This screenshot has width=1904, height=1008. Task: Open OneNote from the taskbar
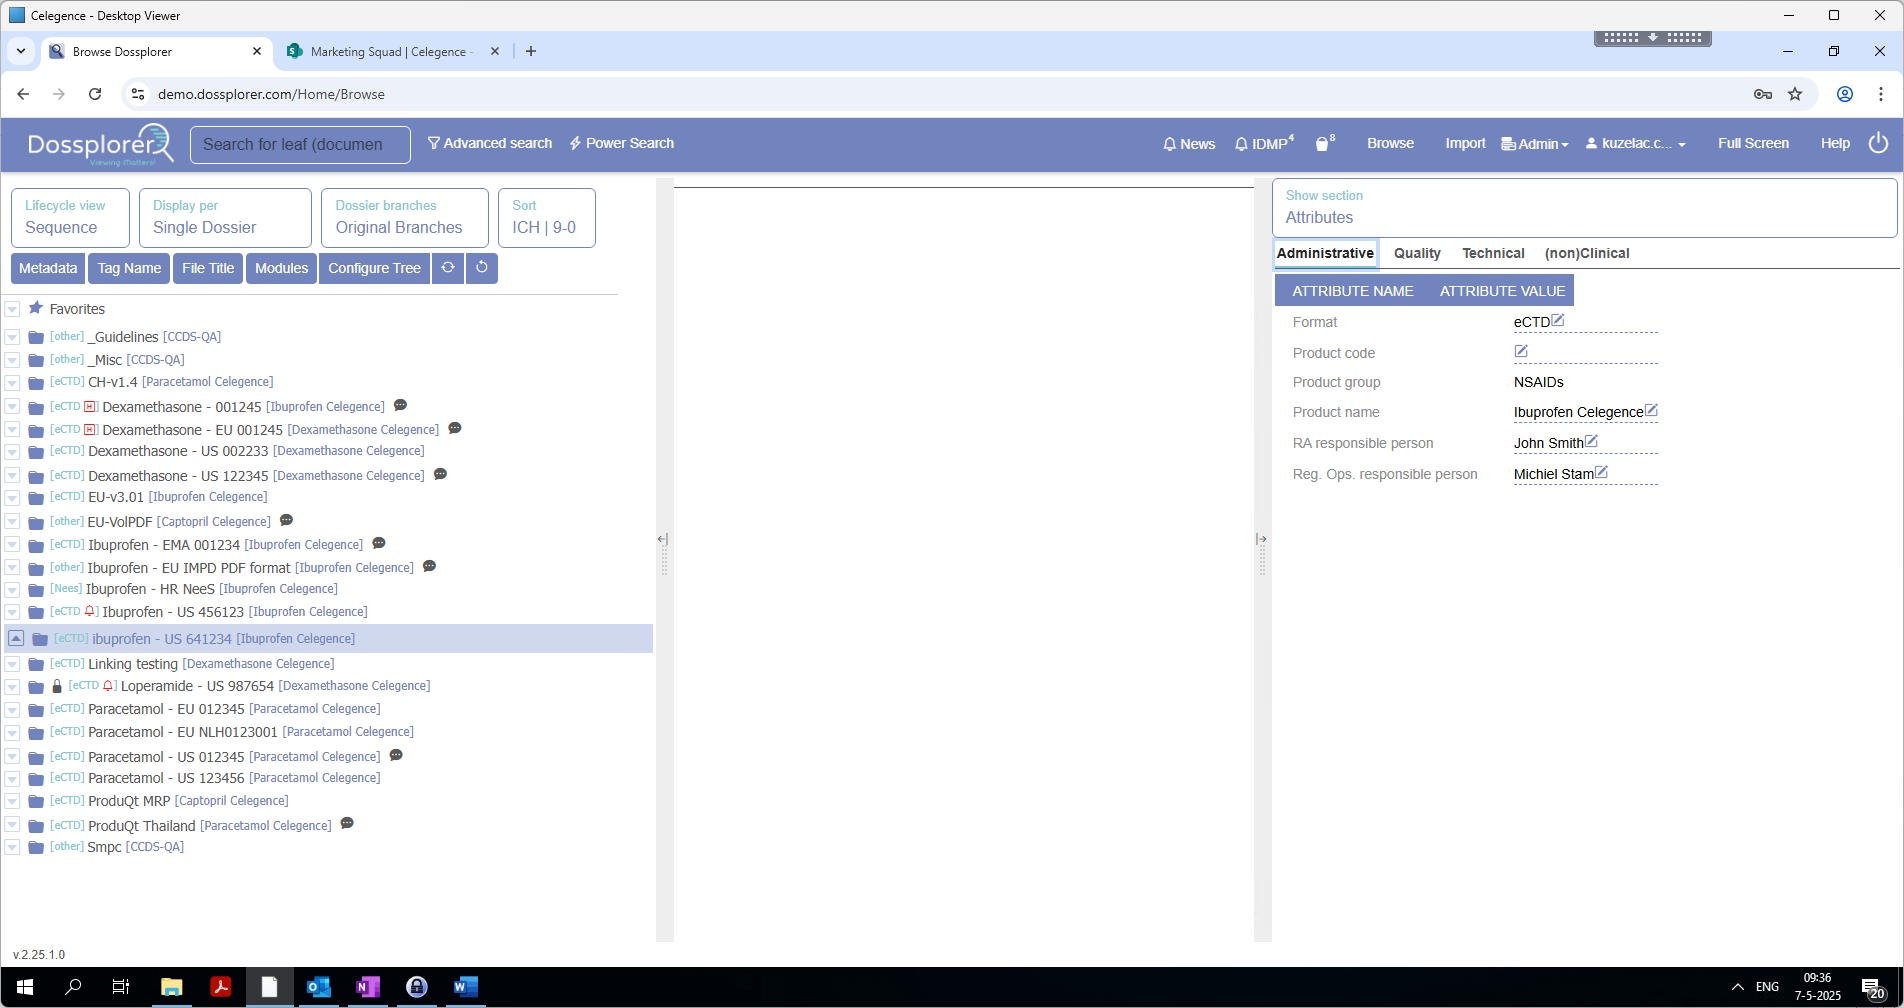point(367,987)
